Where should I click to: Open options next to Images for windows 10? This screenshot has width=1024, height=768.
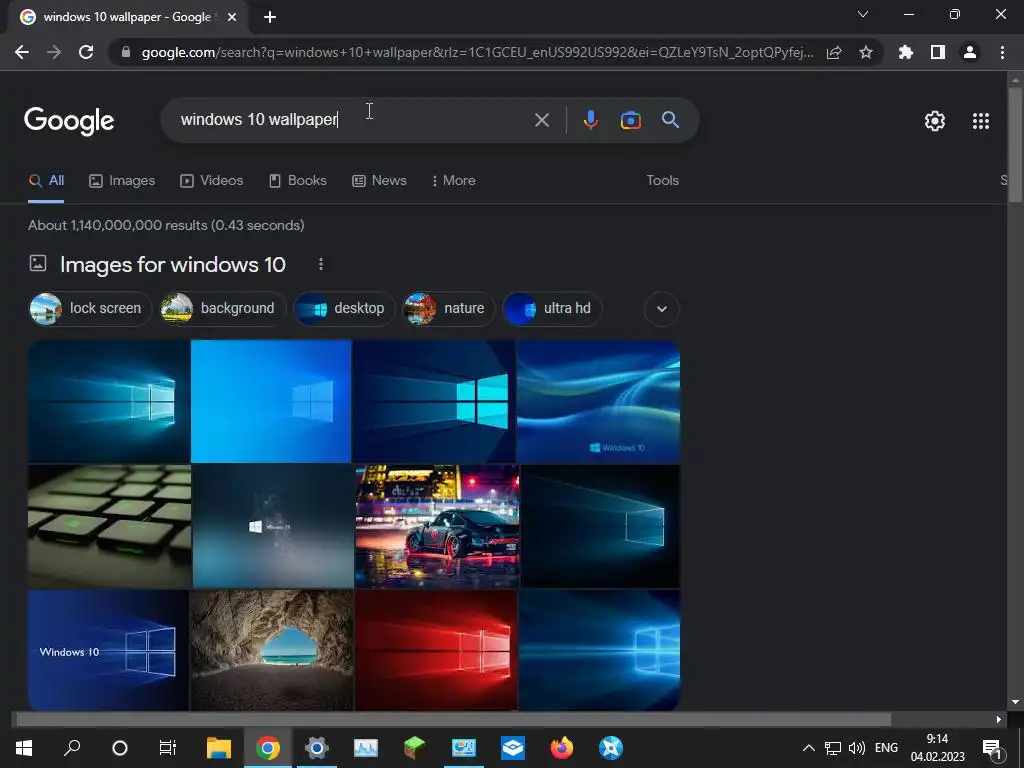pyautogui.click(x=320, y=264)
